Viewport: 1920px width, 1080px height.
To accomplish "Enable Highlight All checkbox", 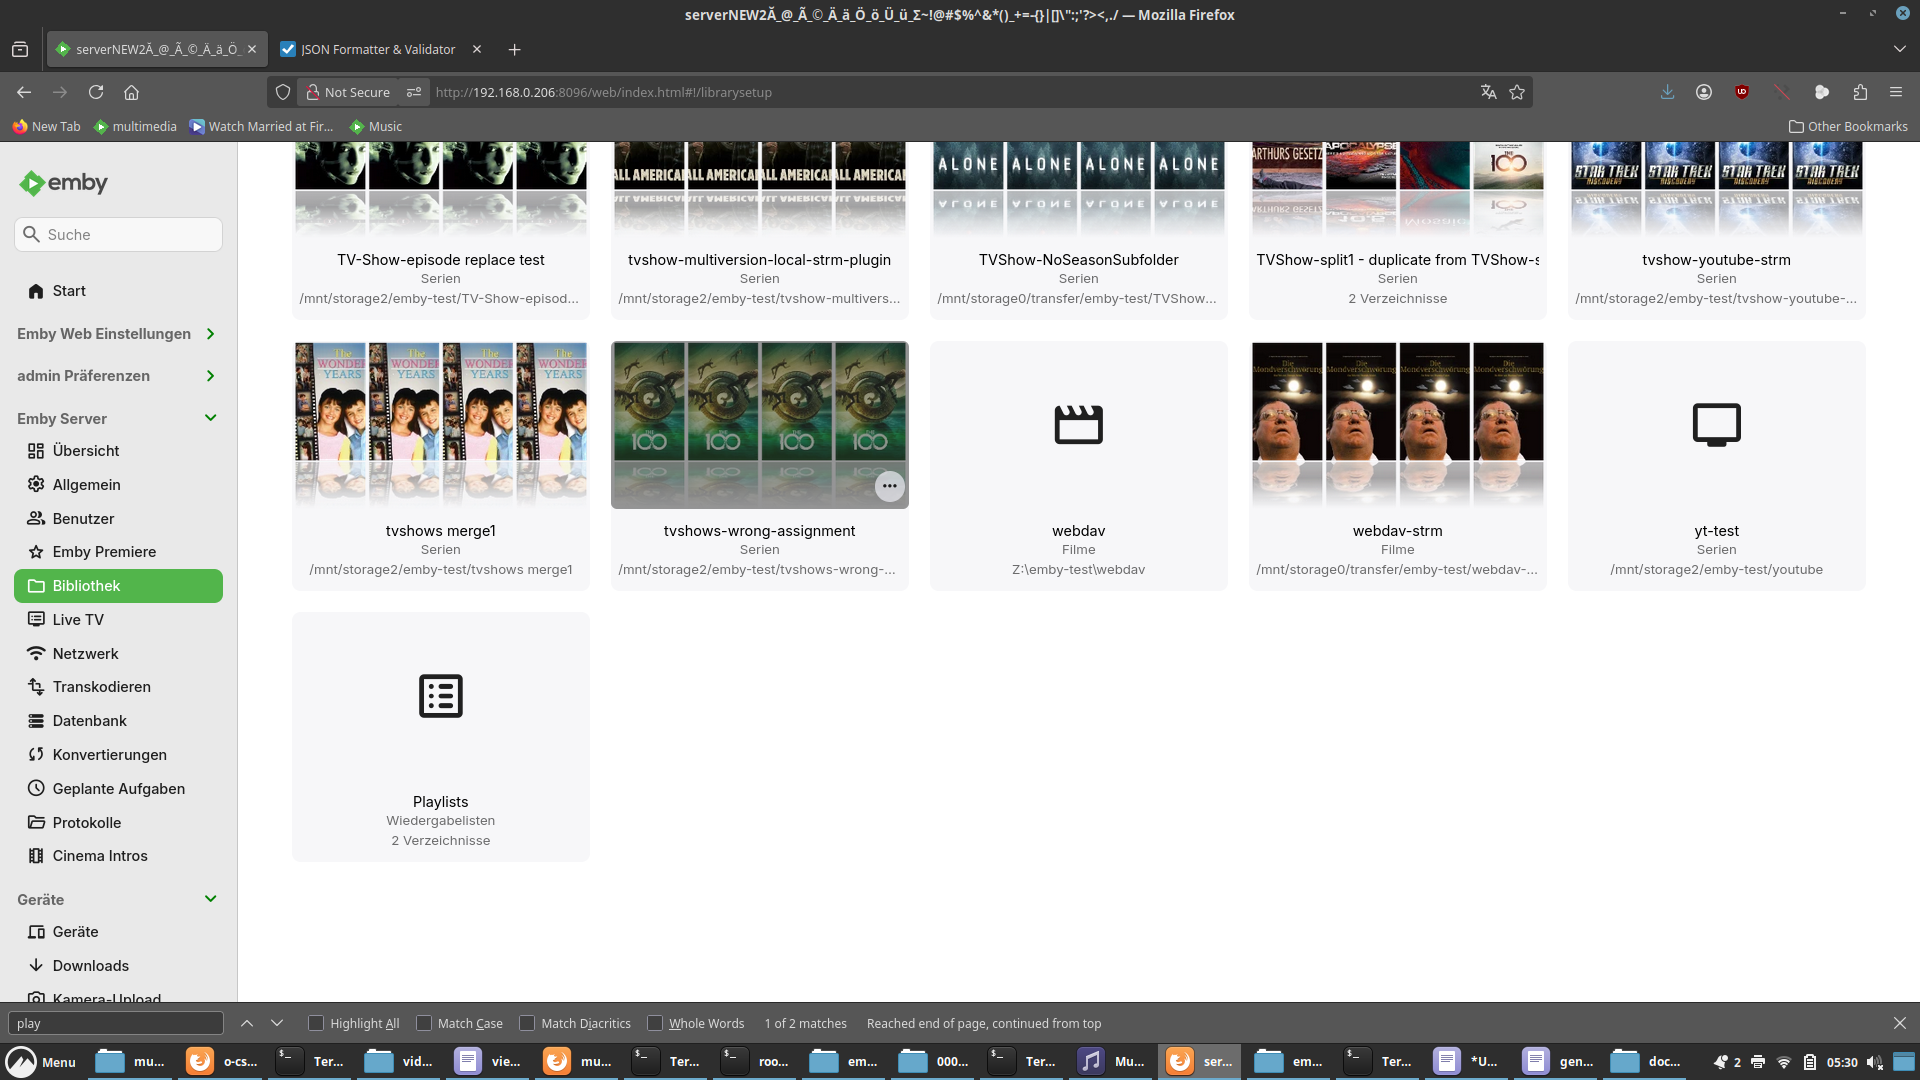I will [x=316, y=1023].
